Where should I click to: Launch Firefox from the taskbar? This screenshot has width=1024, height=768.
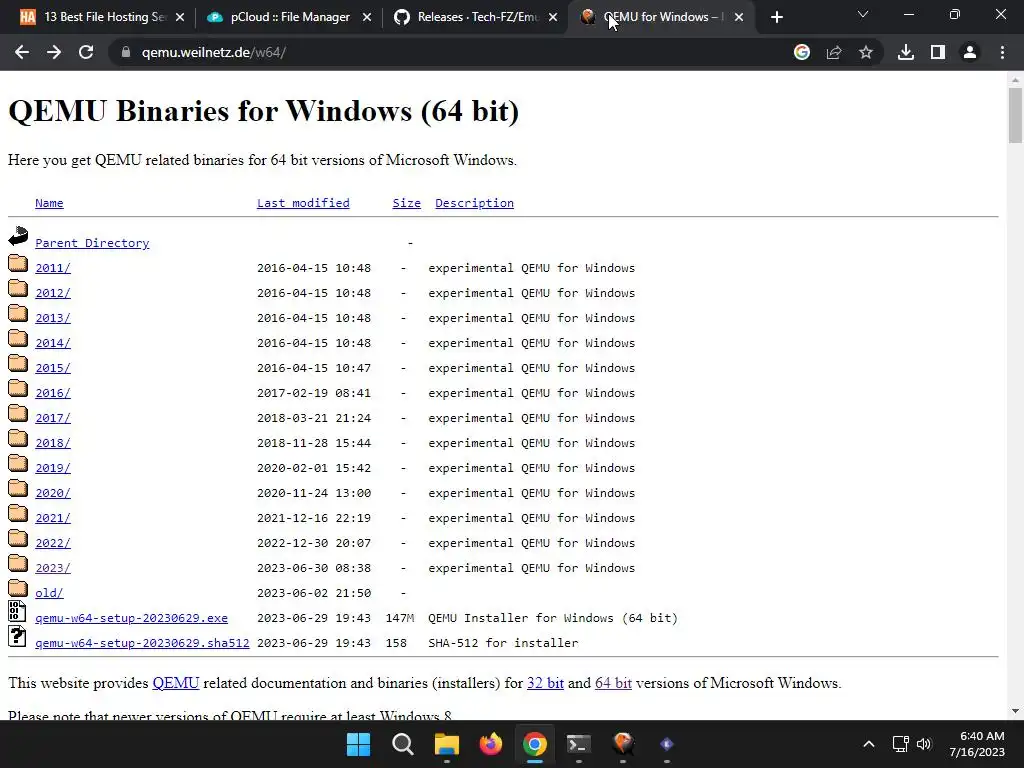click(x=490, y=744)
